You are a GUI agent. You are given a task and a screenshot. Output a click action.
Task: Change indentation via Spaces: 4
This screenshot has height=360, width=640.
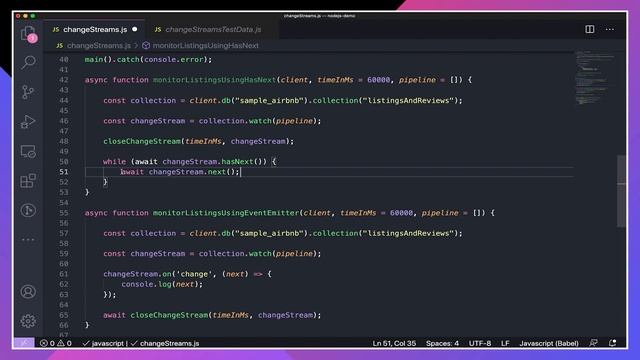(x=442, y=343)
